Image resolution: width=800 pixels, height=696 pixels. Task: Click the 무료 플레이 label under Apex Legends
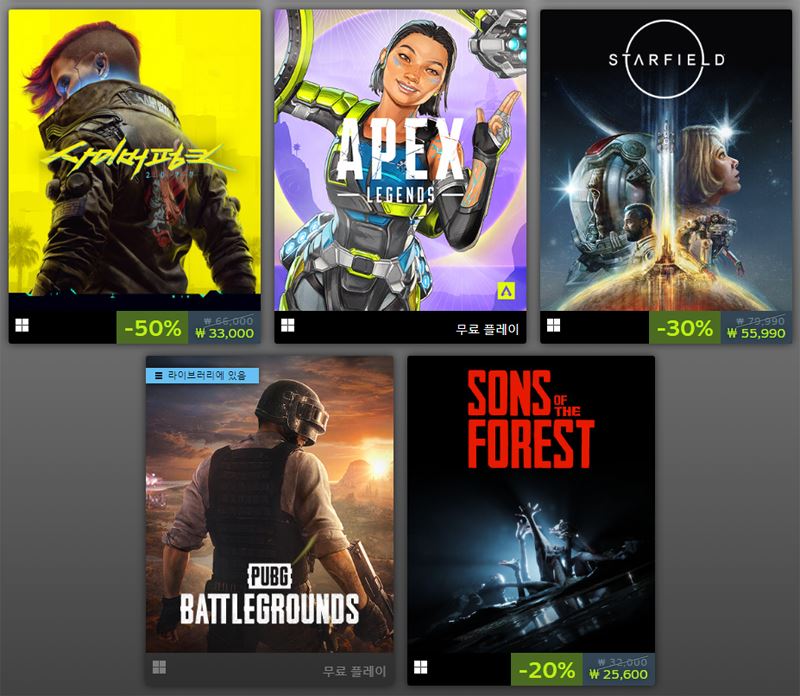487,330
